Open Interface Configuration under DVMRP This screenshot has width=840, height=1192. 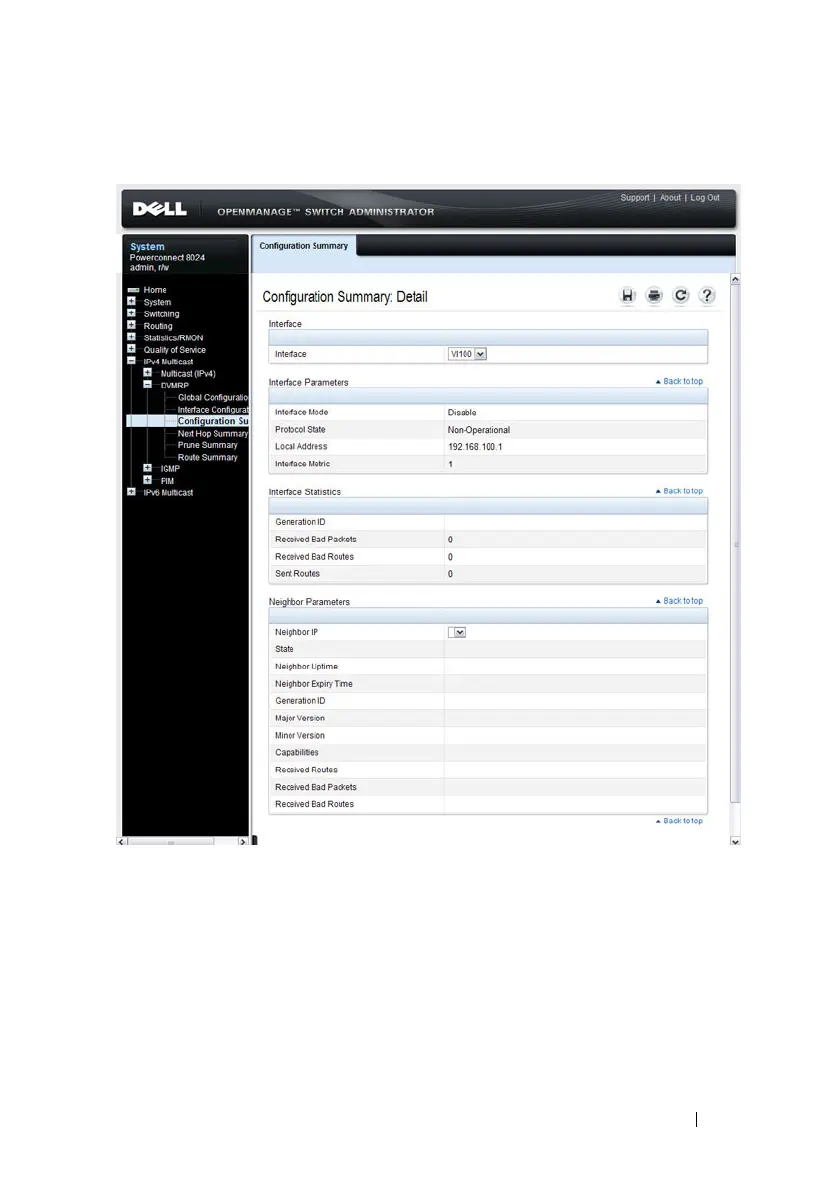(x=213, y=410)
